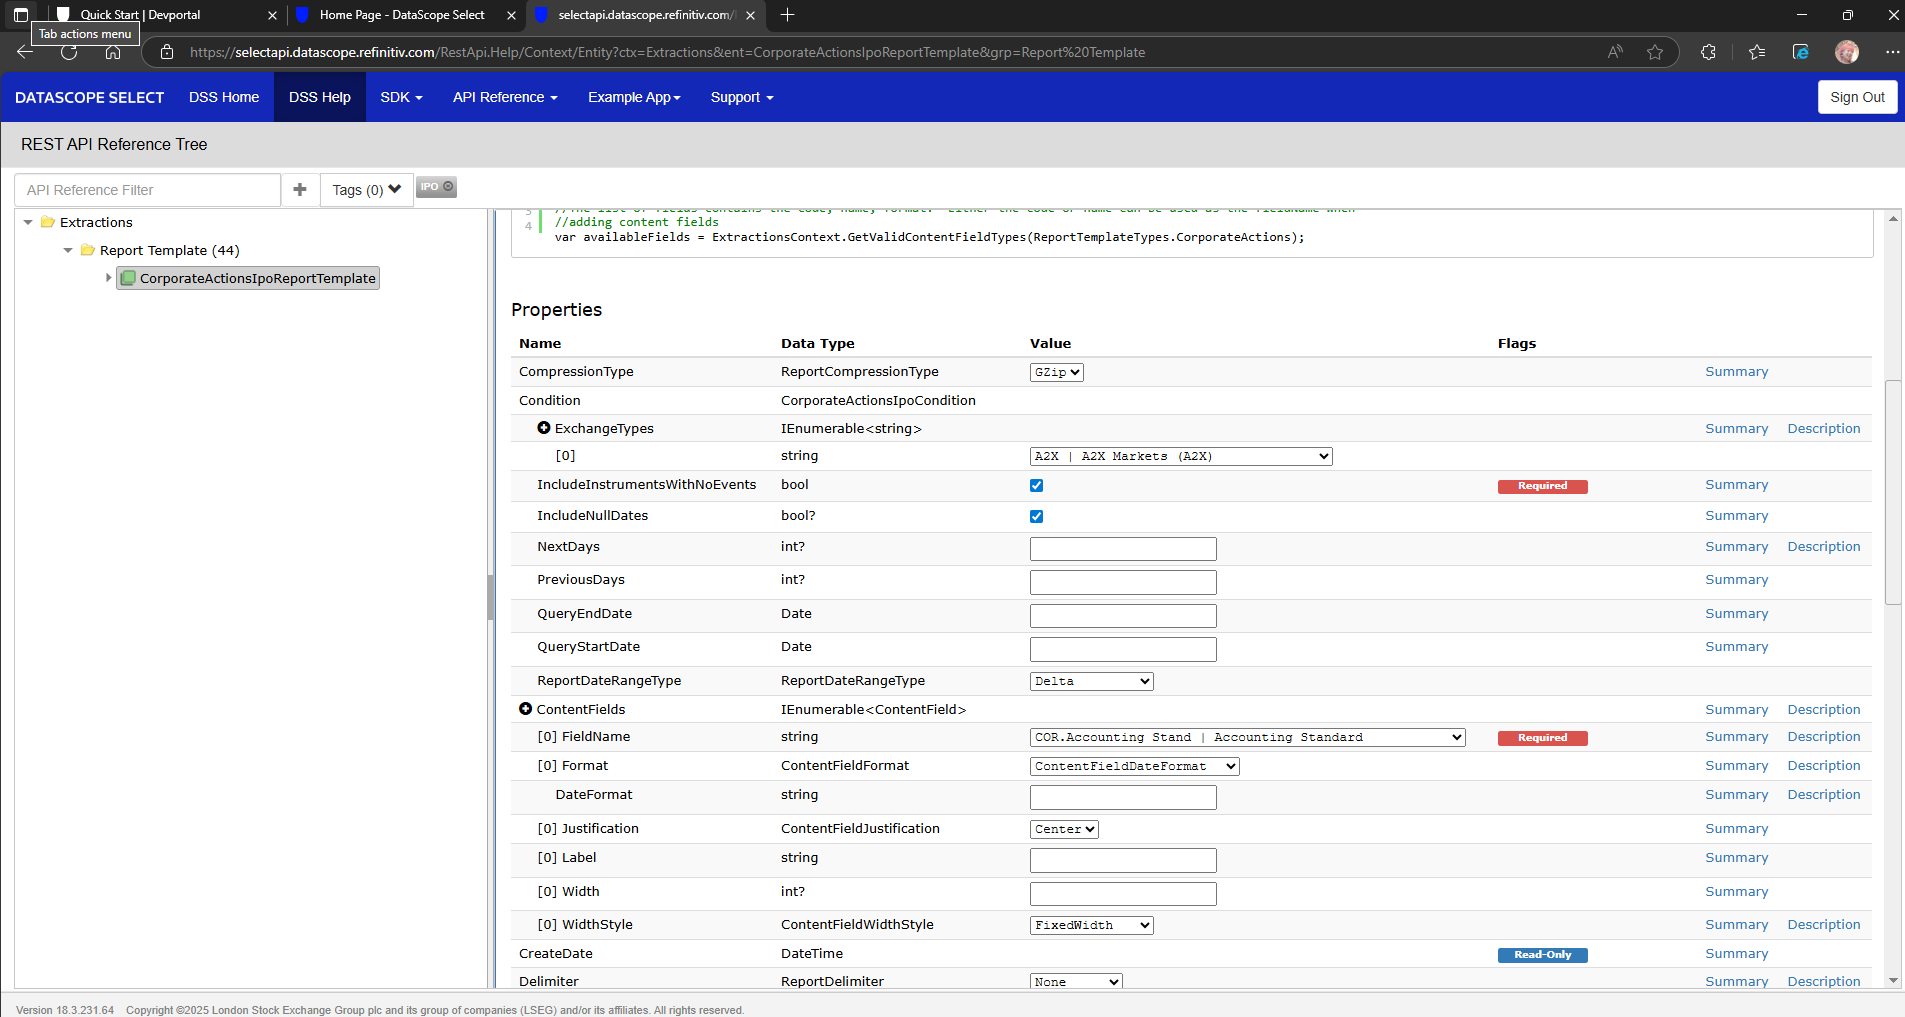The image size is (1905, 1017).
Task: Open the A2X Markets exchange dropdown
Action: [x=1181, y=456]
